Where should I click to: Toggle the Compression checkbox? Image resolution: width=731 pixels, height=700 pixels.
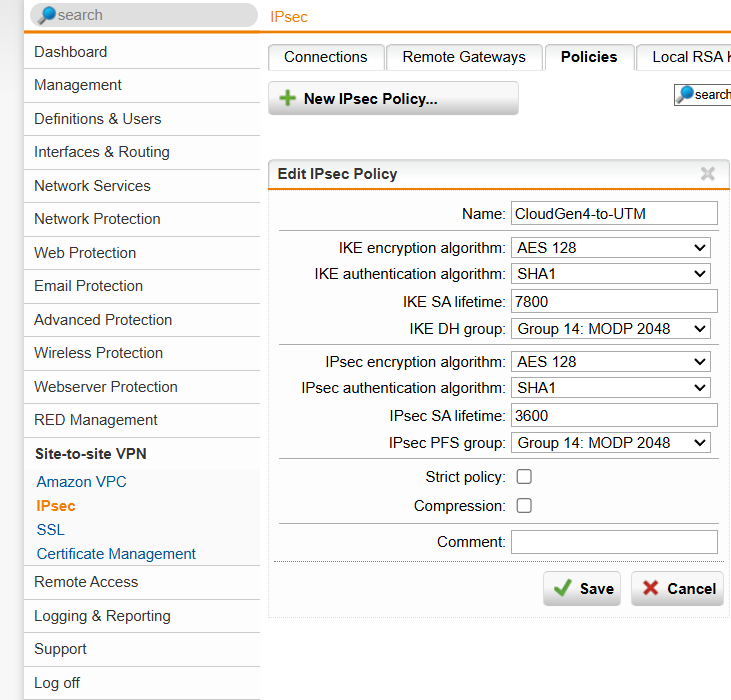click(x=524, y=506)
